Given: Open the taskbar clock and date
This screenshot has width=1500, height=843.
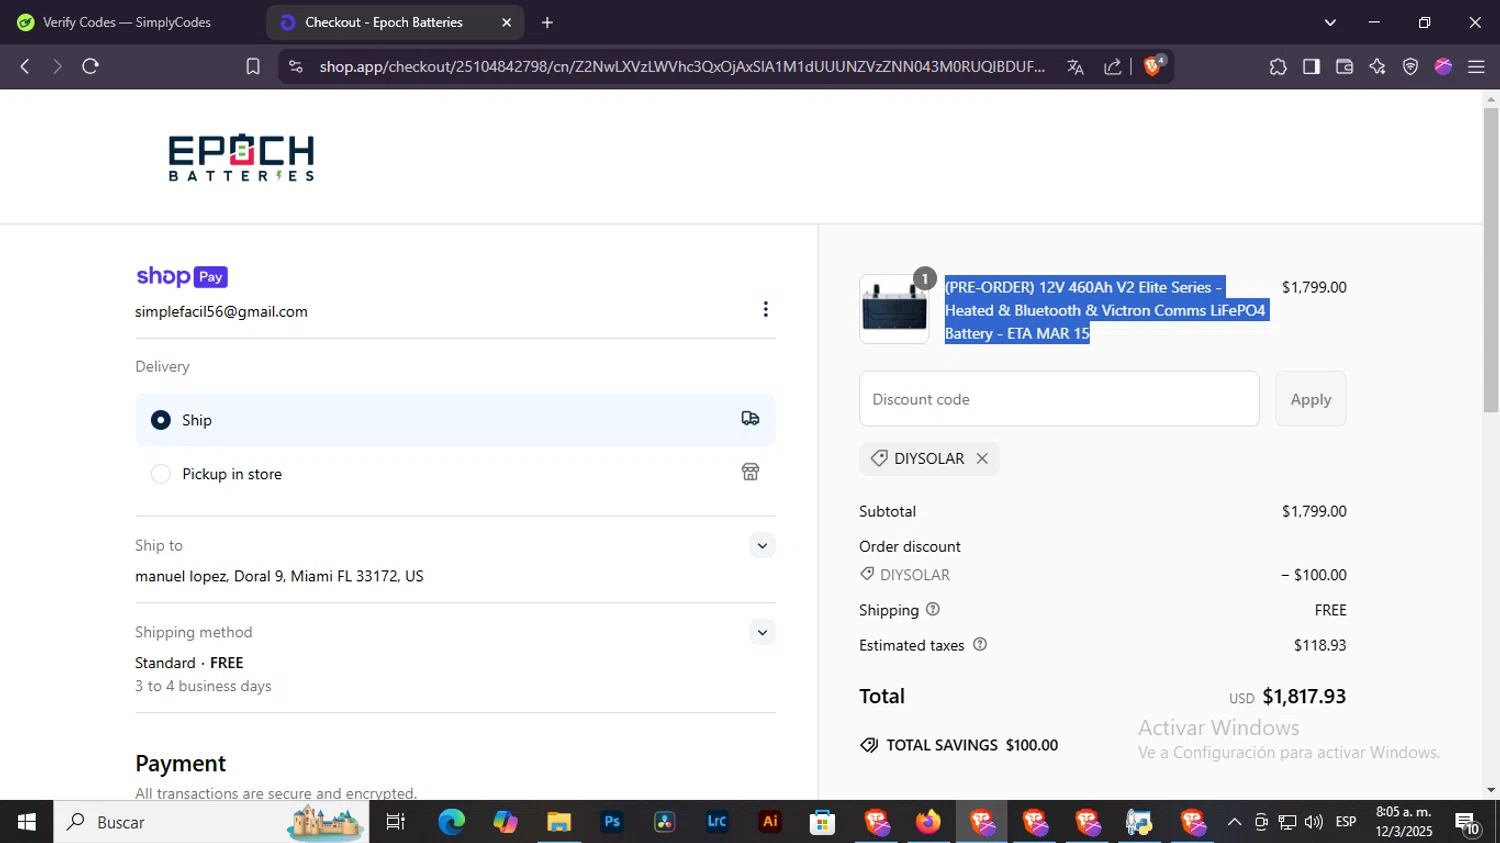Looking at the screenshot, I should 1404,822.
